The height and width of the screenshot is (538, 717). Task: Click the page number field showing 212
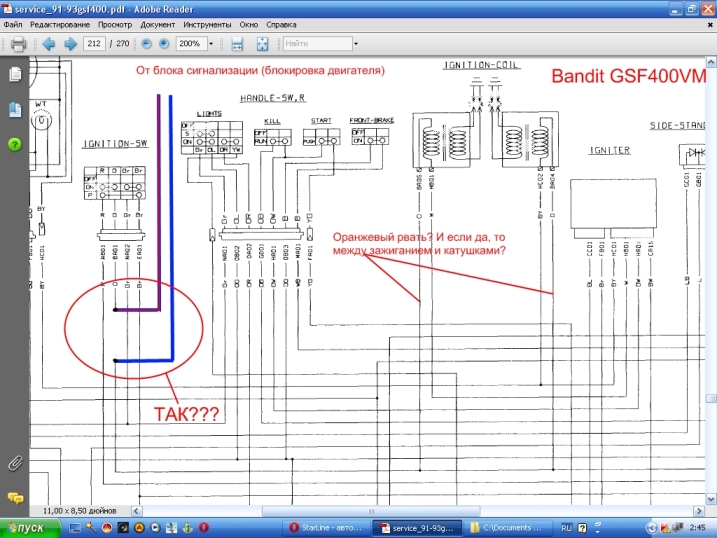point(96,44)
